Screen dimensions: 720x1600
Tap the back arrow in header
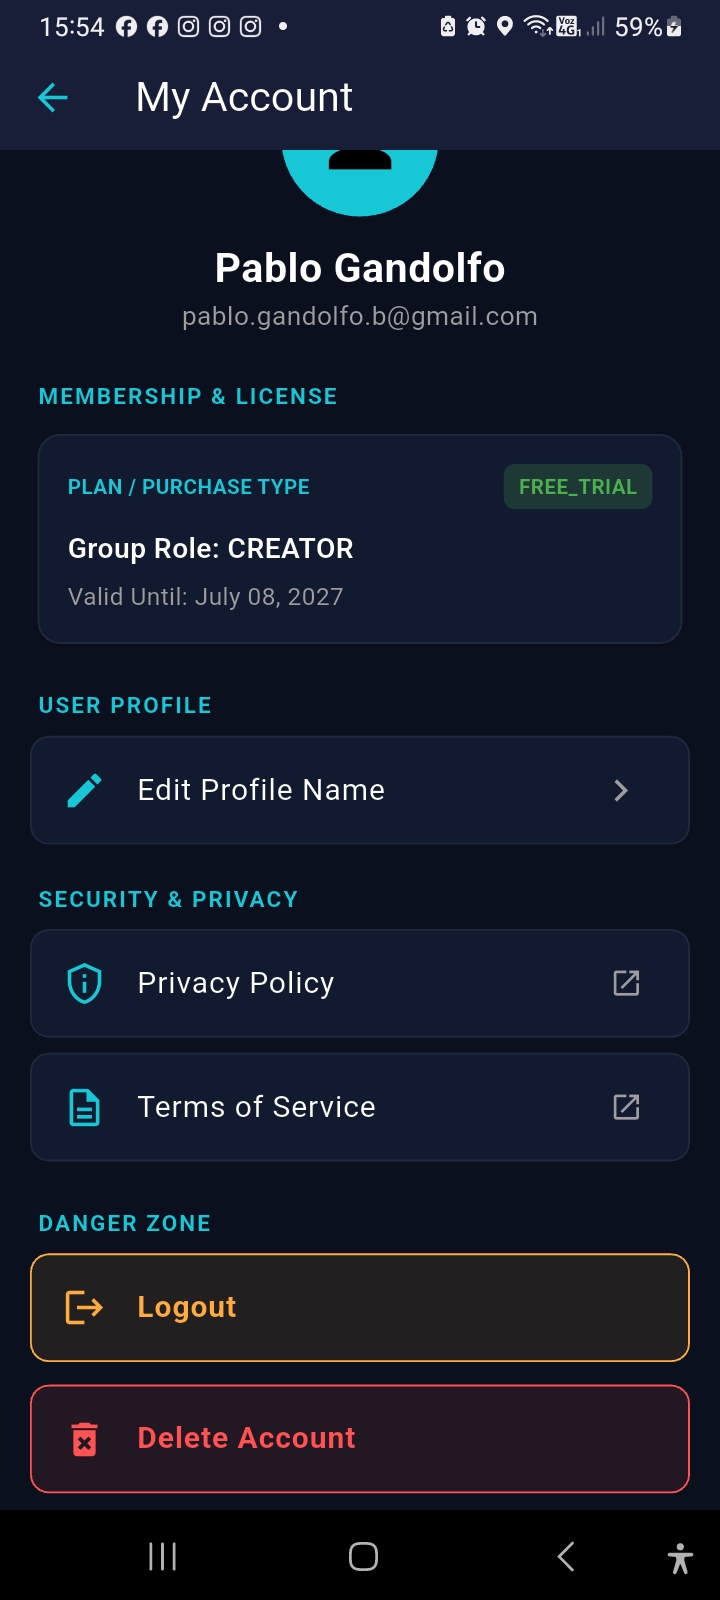(x=52, y=97)
